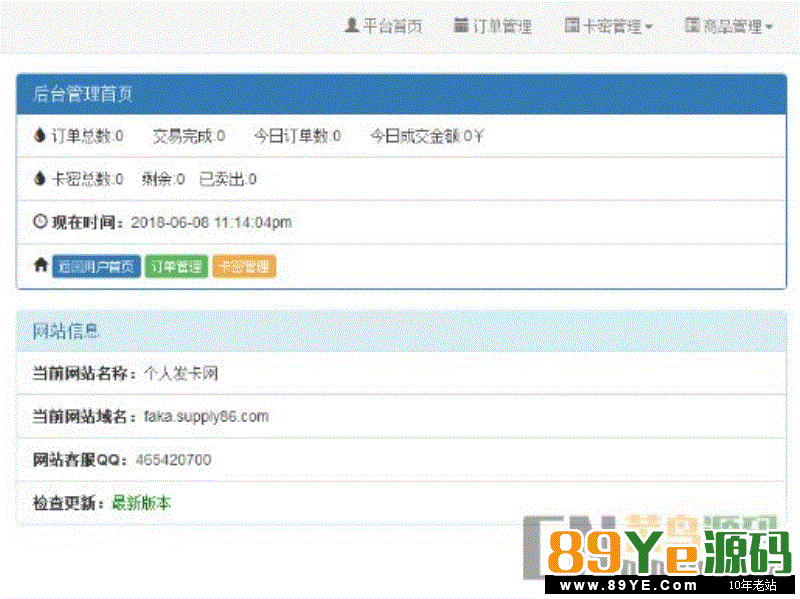Click the icon next to 商品管理 in navbar
The height and width of the screenshot is (599, 800).
click(x=692, y=26)
